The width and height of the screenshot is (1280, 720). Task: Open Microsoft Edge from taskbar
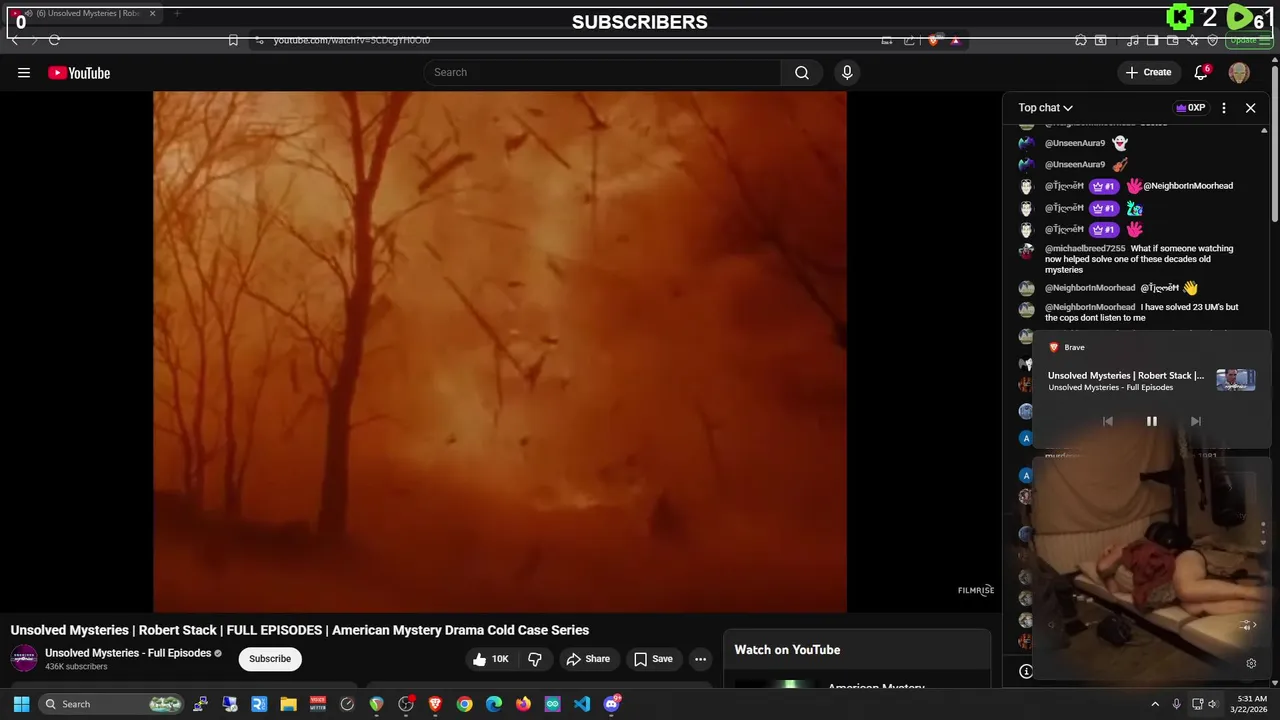[x=494, y=704]
